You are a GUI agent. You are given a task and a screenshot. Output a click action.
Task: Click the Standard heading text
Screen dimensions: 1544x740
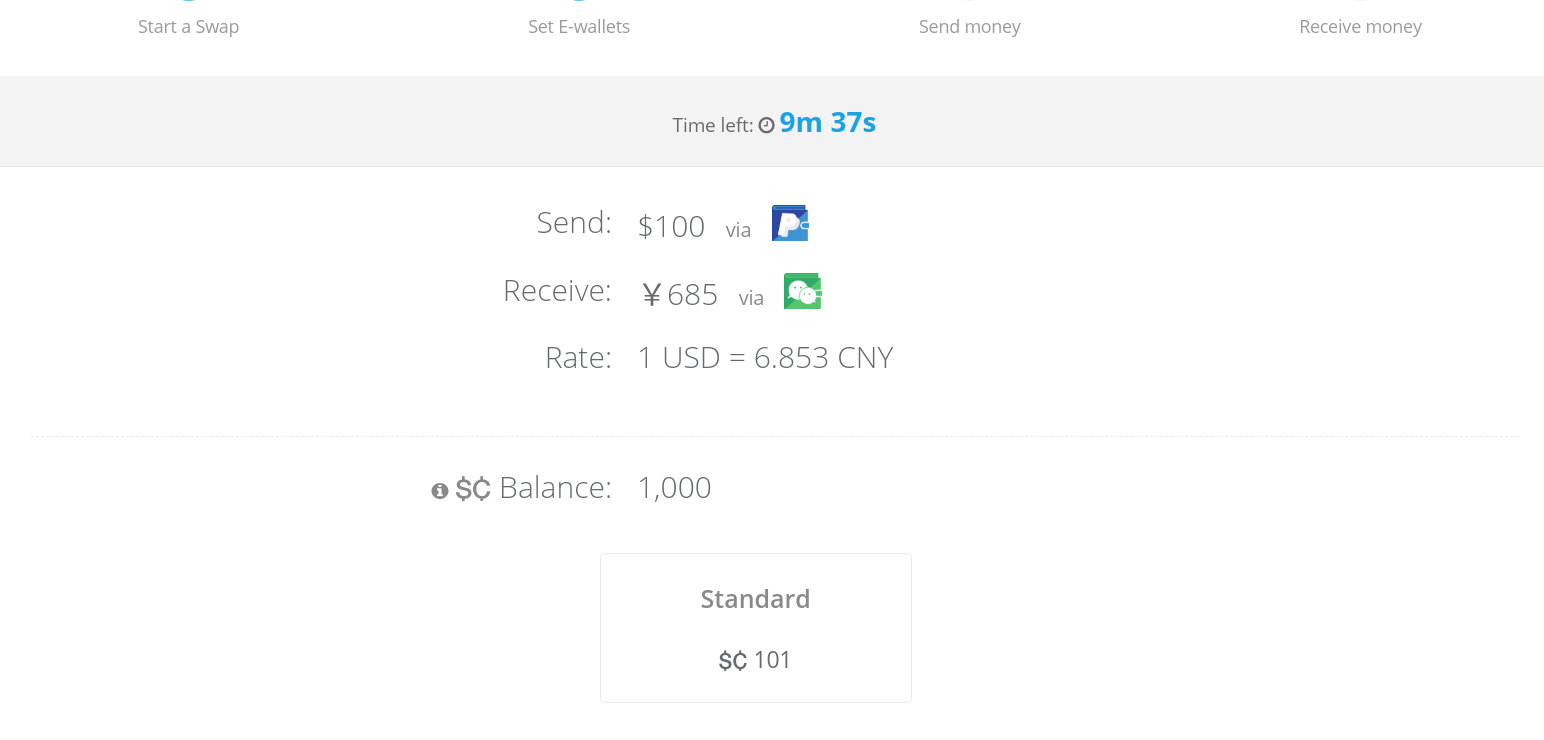tap(756, 599)
